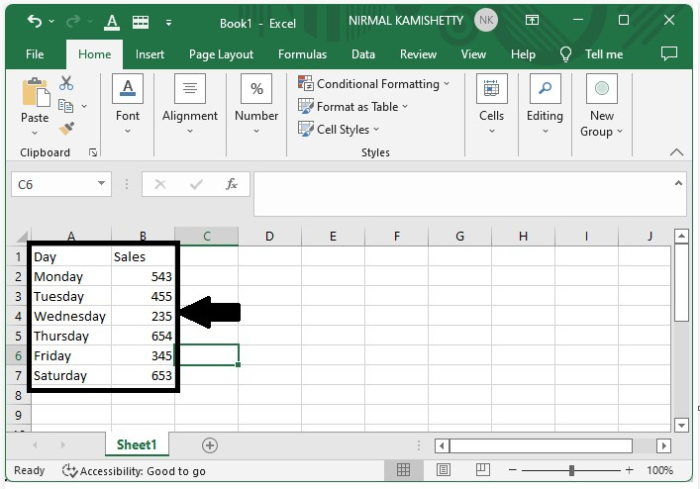Expand the Name Box dropdown arrow
The height and width of the screenshot is (489, 700).
coord(101,184)
